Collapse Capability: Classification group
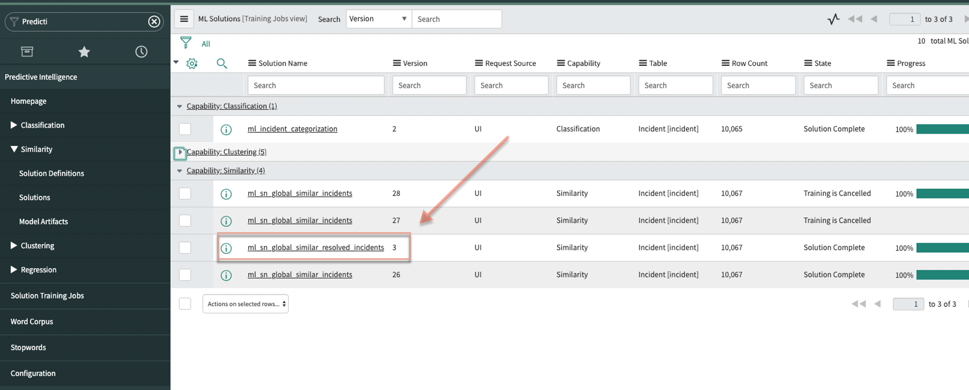 point(180,106)
